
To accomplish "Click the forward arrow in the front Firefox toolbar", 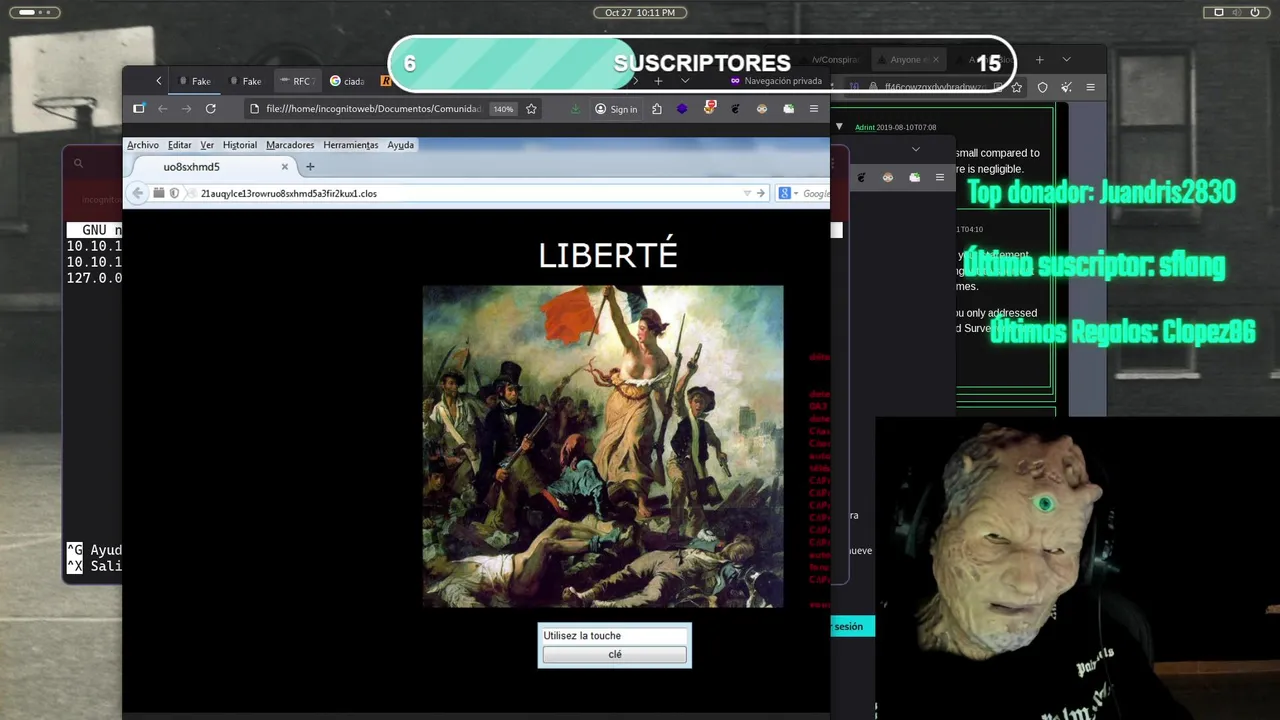I will (186, 109).
